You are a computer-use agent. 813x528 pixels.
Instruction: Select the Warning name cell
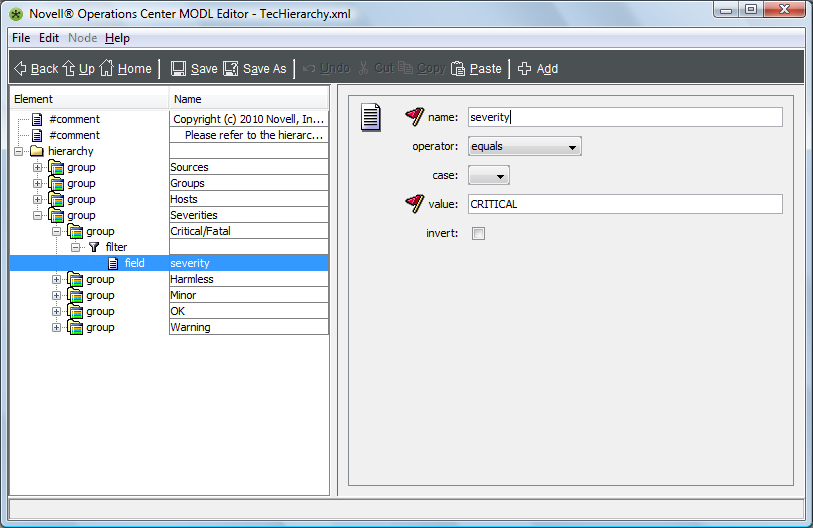tap(249, 327)
